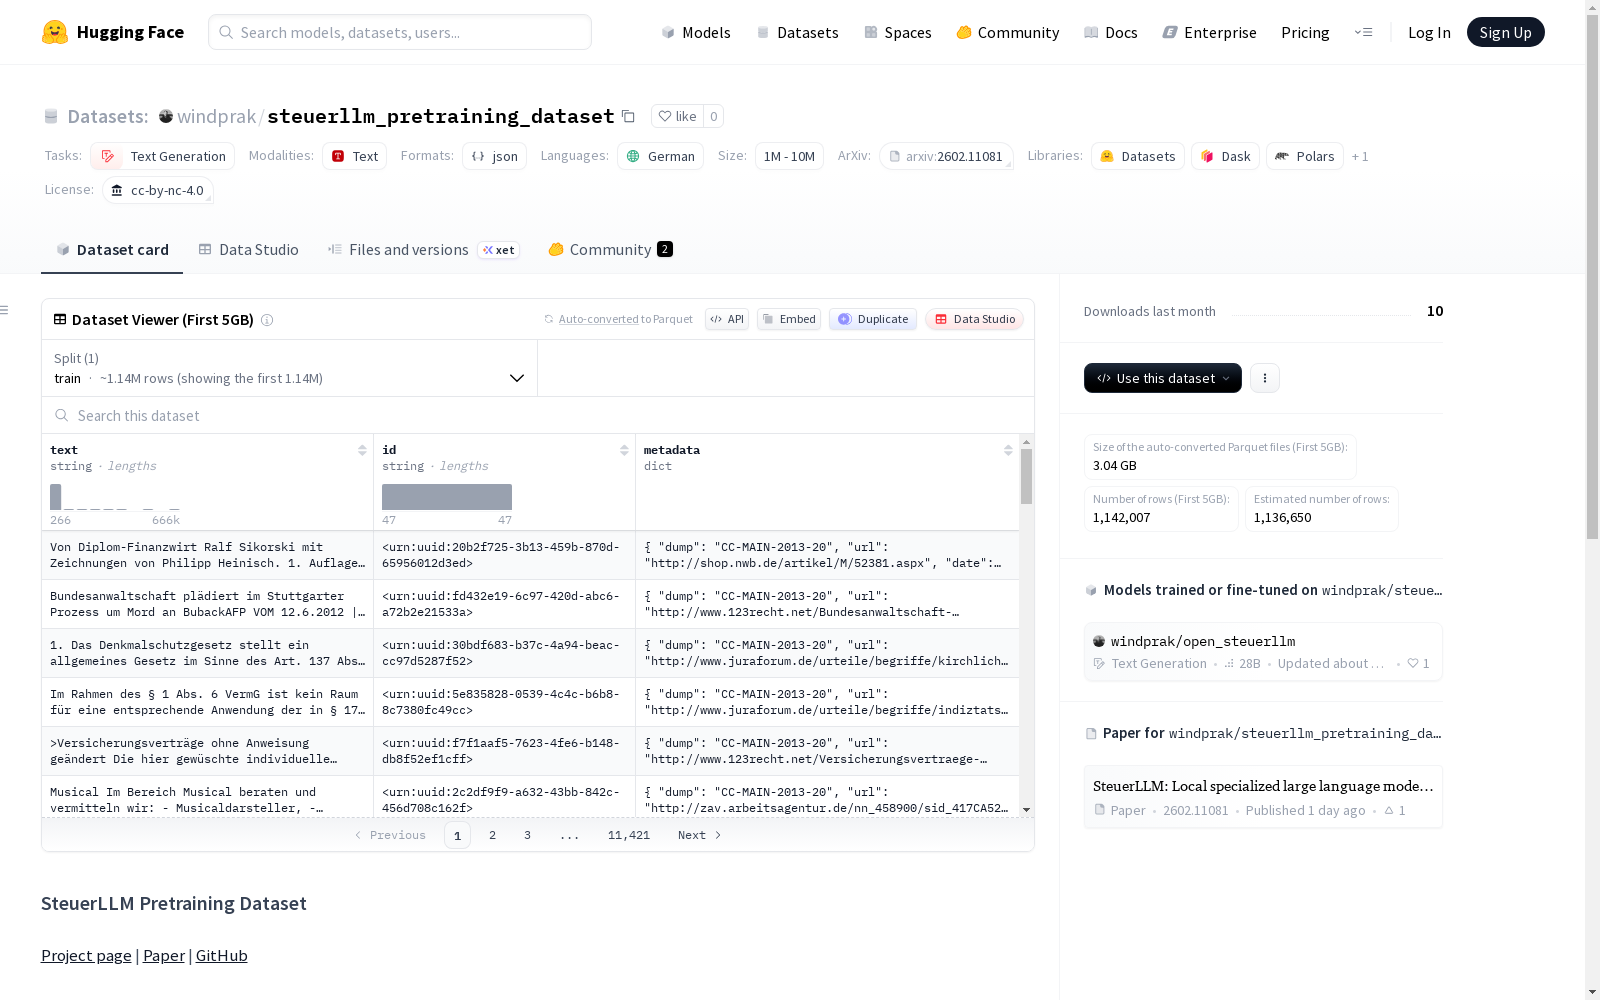Viewport: 1600px width, 1000px height.
Task: Click the json format tag
Action: coord(494,156)
